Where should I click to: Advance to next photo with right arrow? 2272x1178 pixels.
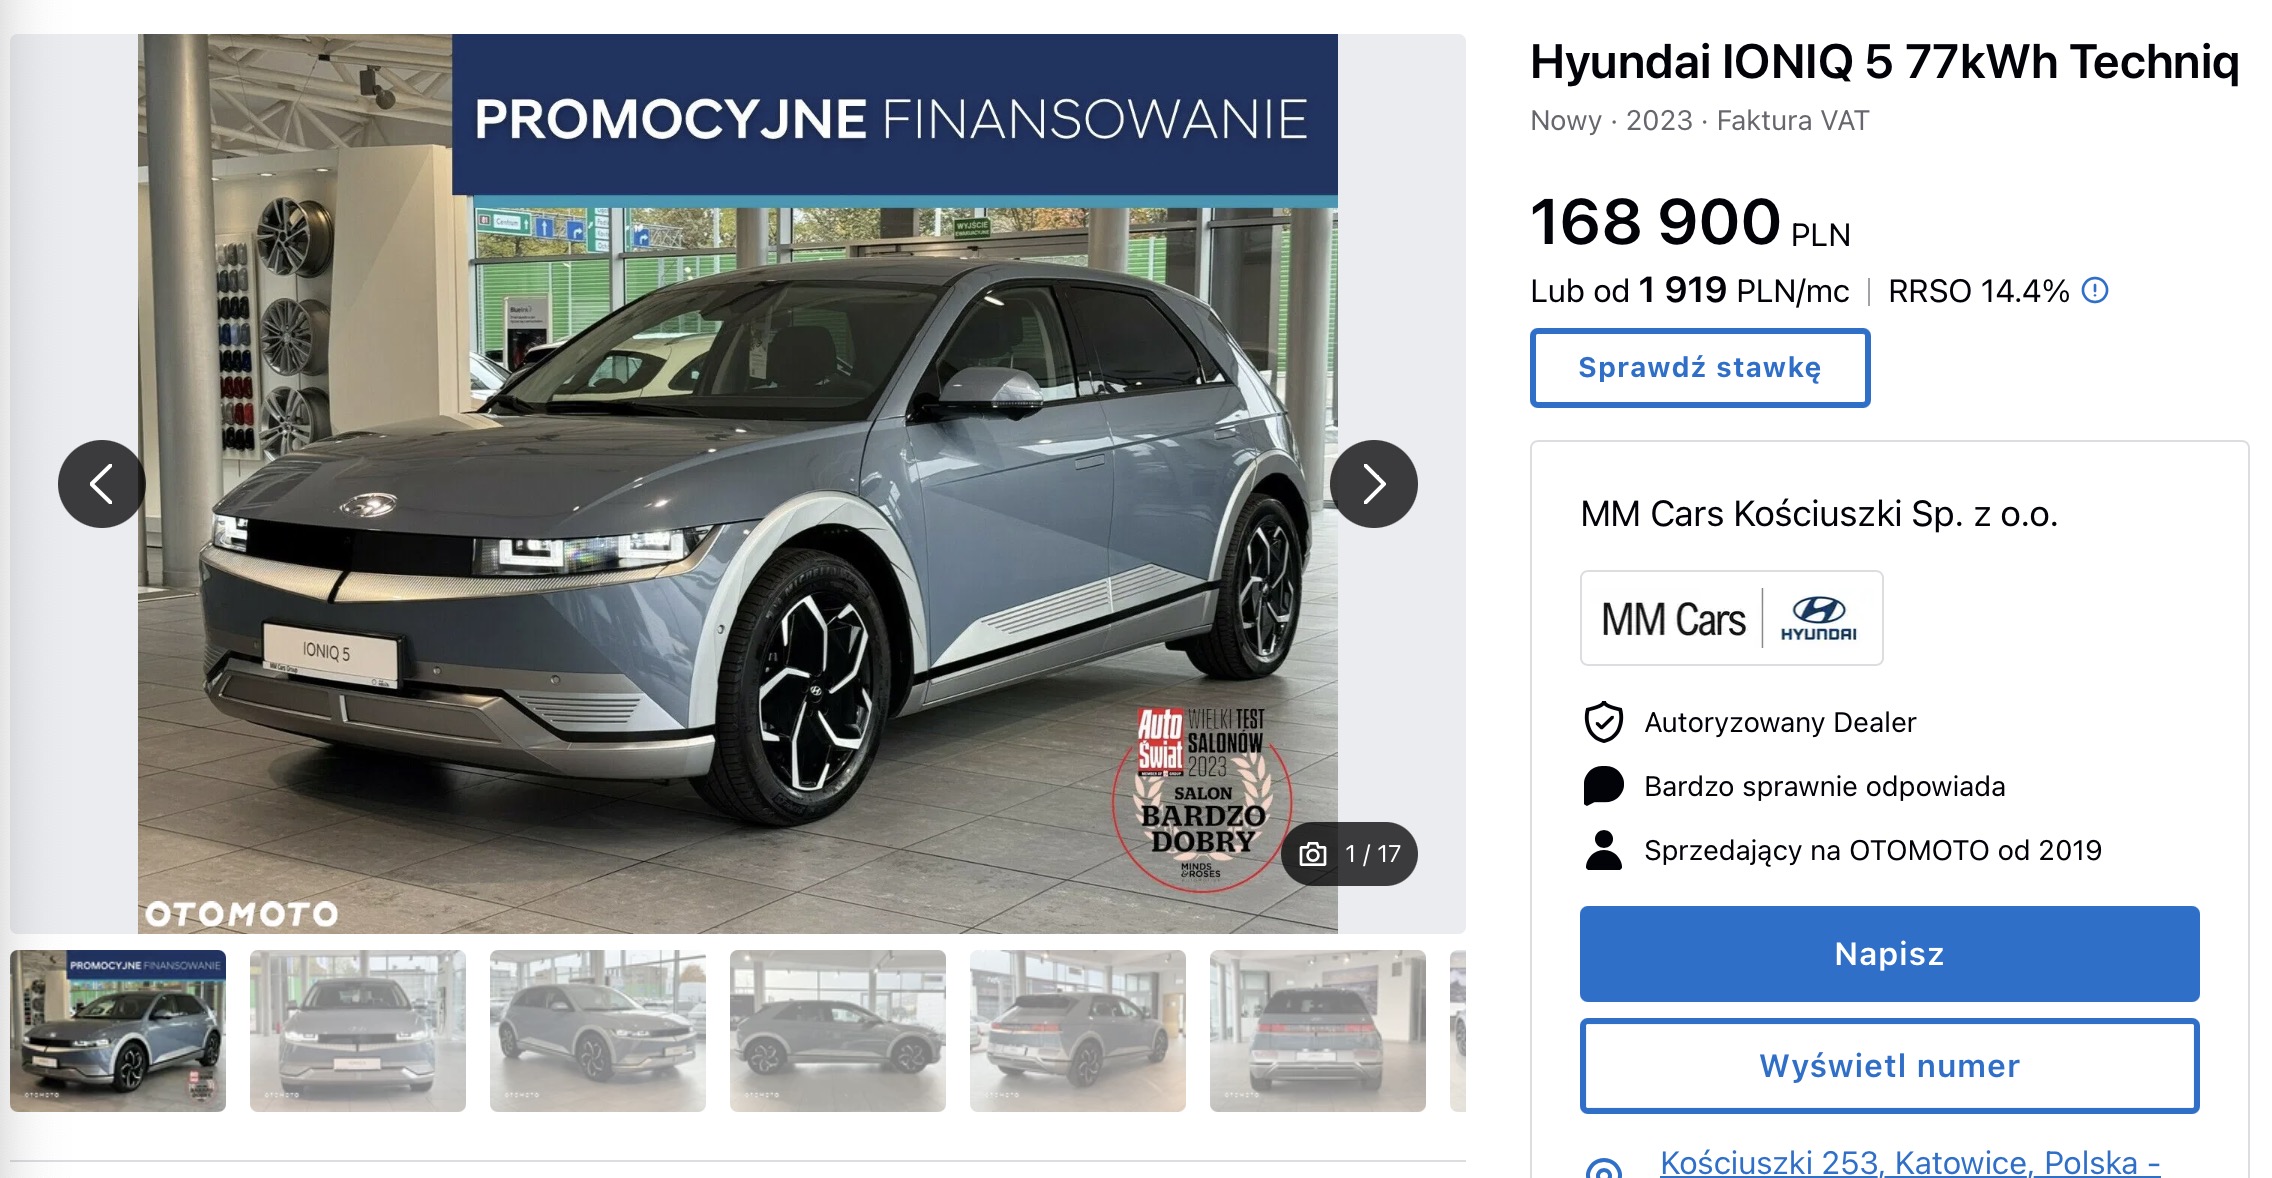(1373, 484)
